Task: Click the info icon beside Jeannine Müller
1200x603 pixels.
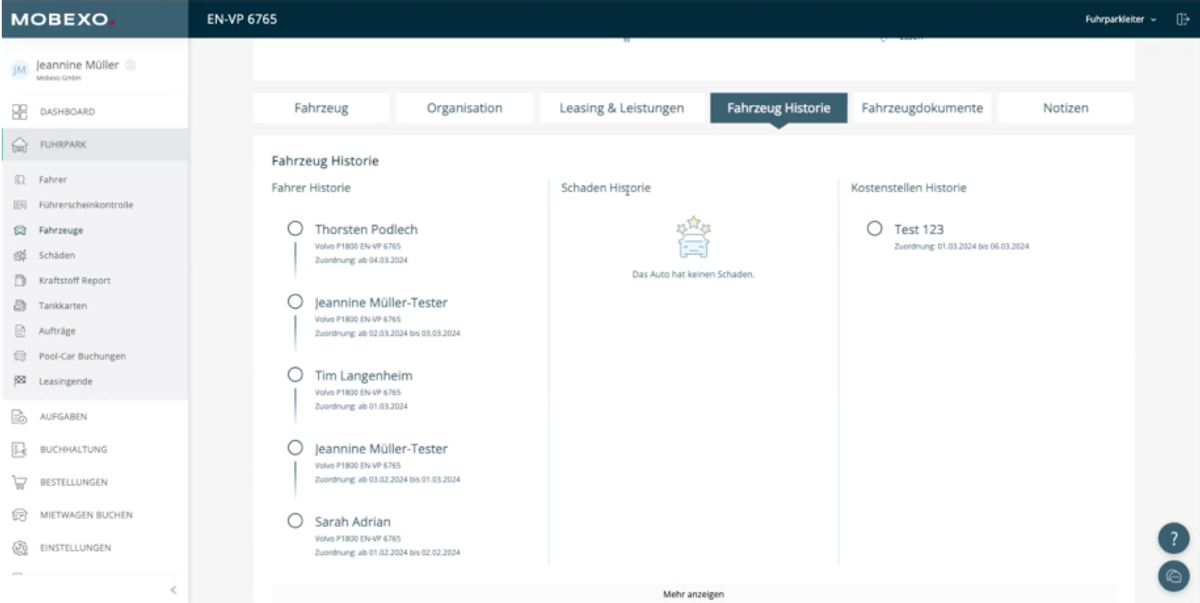Action: 131,65
